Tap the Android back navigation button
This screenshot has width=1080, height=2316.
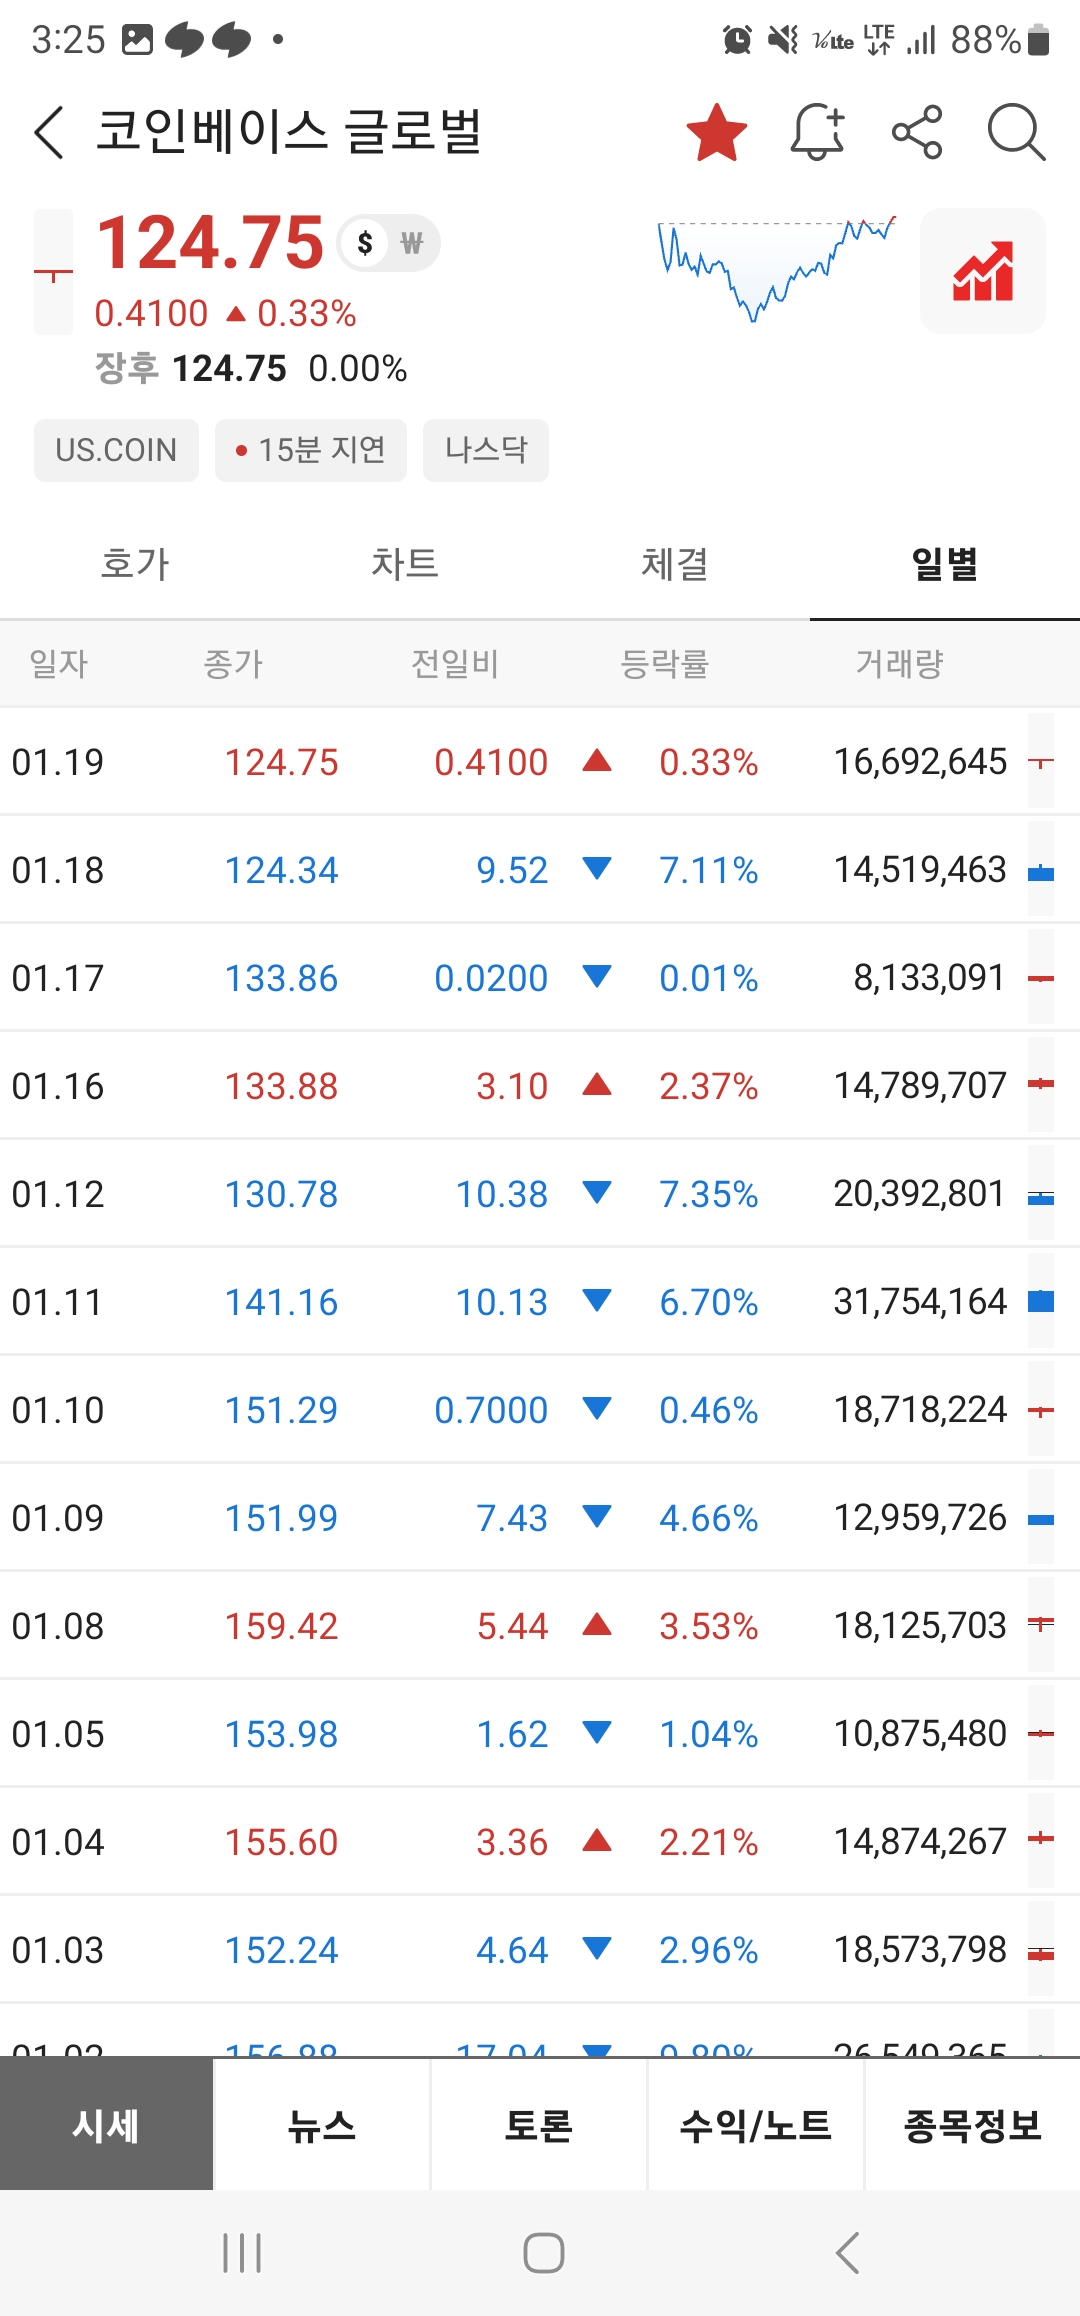(x=847, y=2253)
